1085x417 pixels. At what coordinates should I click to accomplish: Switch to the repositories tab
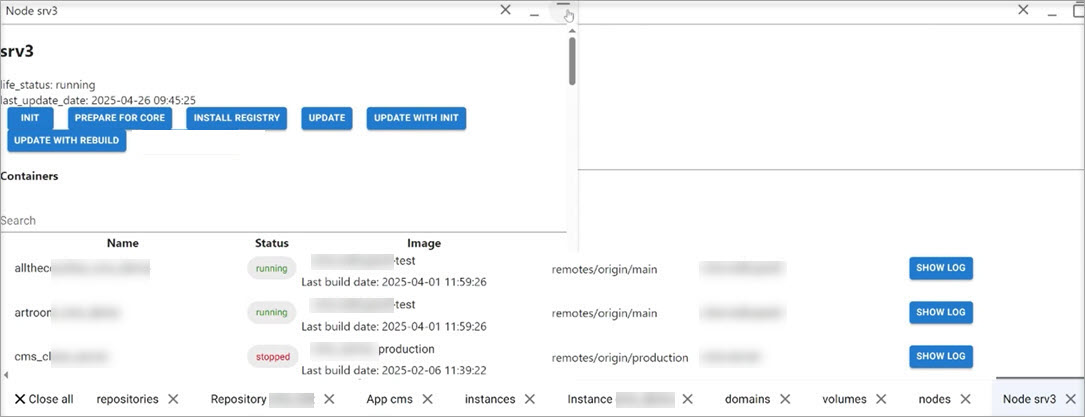pos(127,399)
